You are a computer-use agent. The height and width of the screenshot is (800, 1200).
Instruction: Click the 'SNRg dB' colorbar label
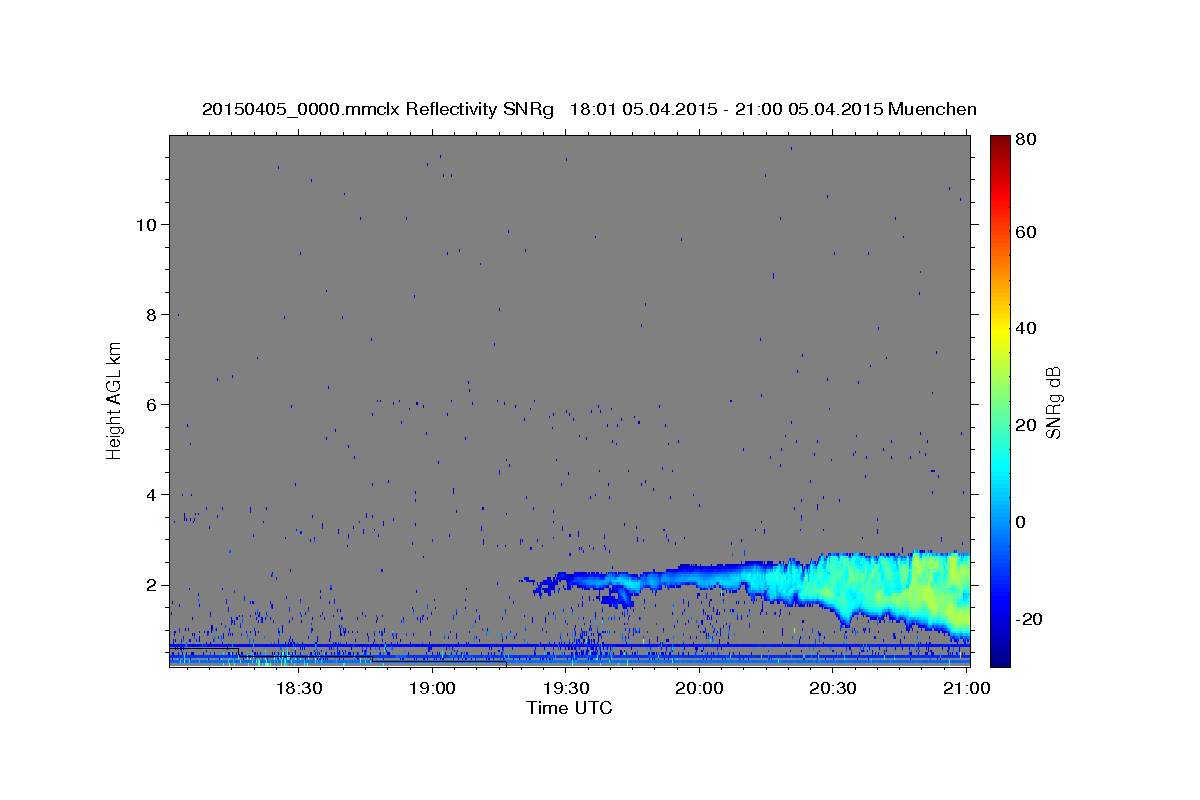tap(1052, 402)
